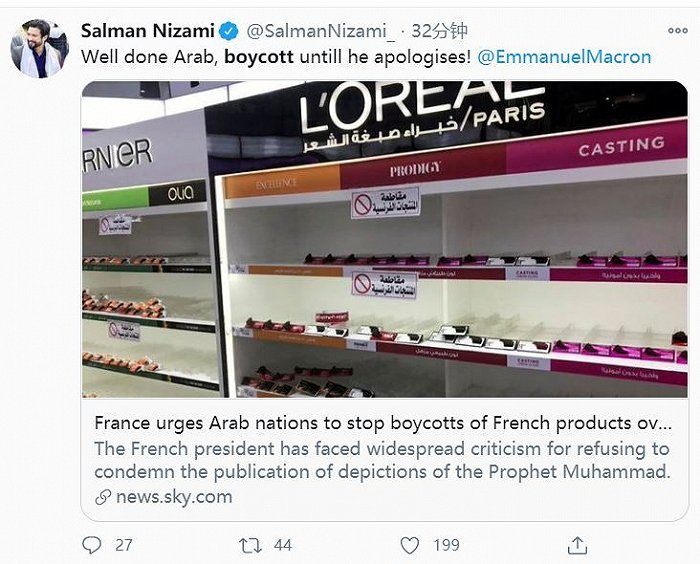Click the French president article description
The width and height of the screenshot is (700, 564).
pyautogui.click(x=382, y=460)
